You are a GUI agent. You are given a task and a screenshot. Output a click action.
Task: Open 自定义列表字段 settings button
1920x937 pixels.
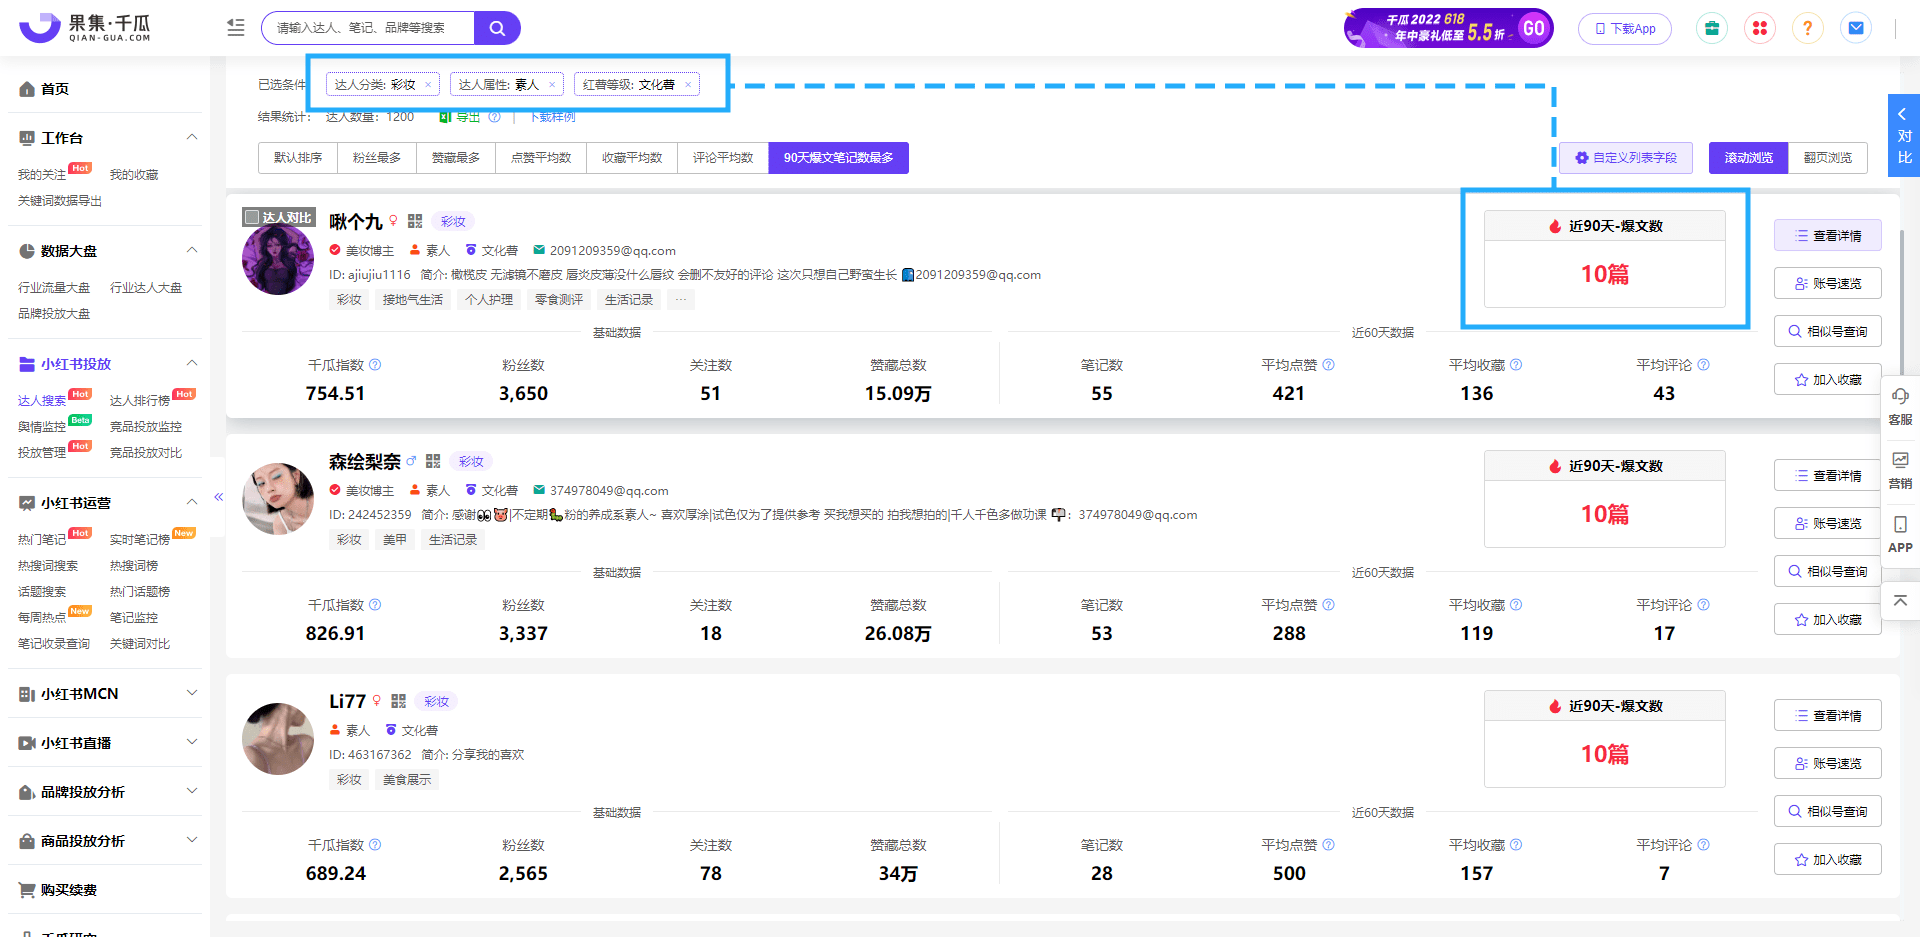click(x=1626, y=158)
